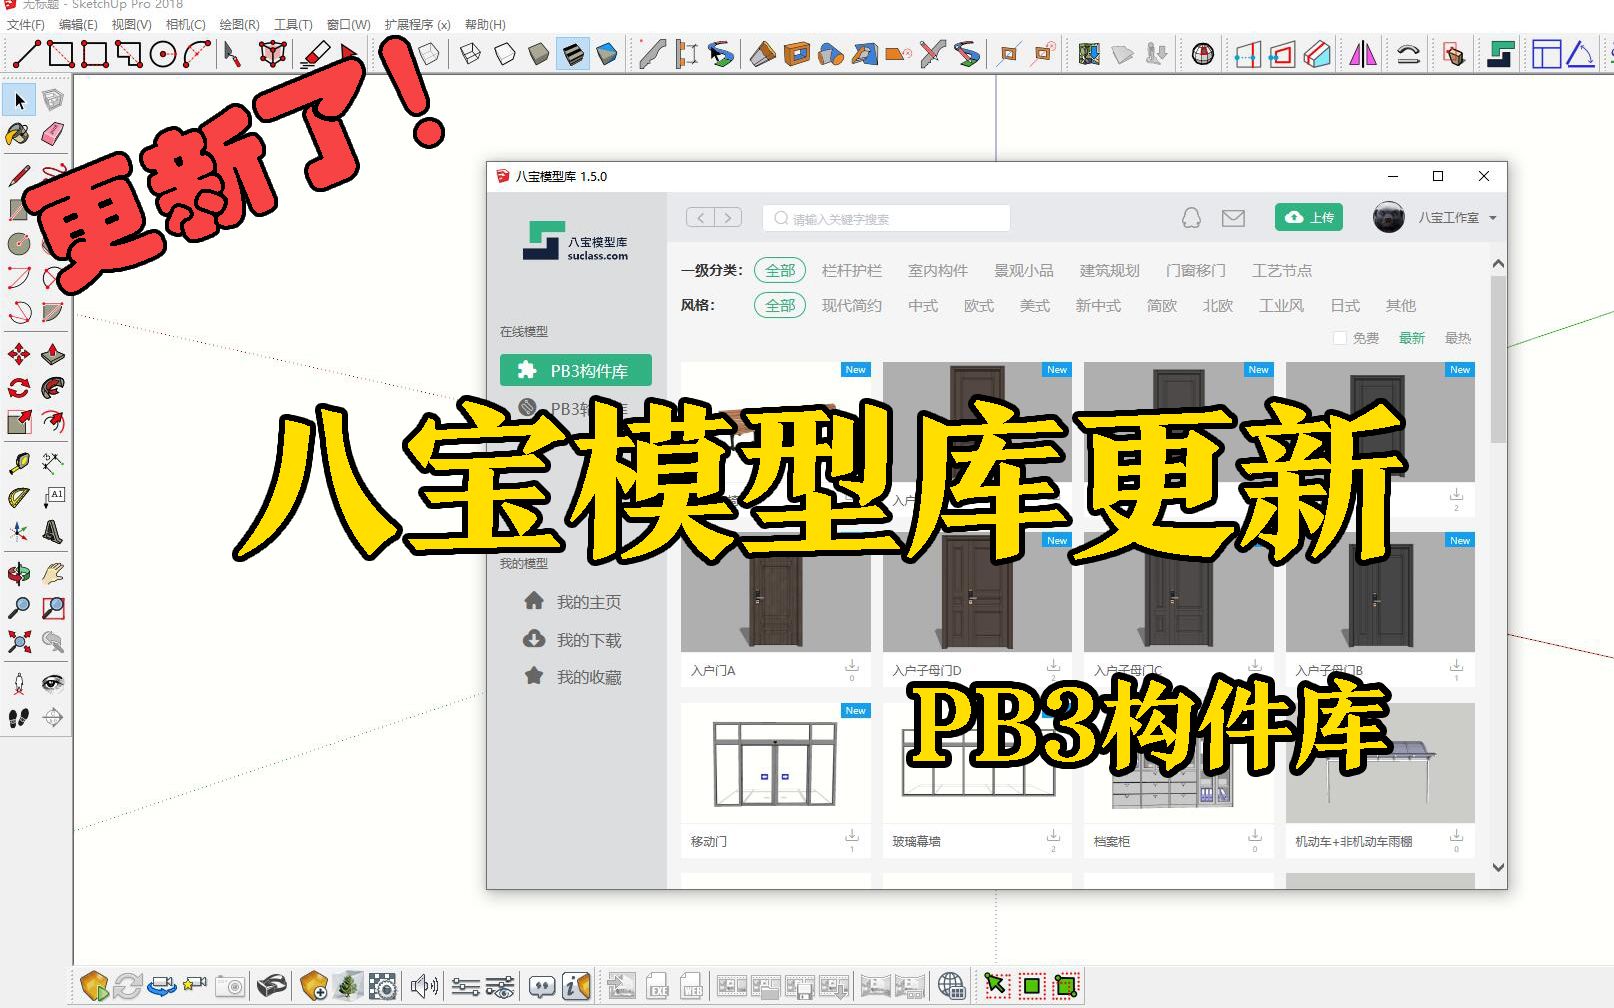
Task: Select the Walk footprints tool
Action: [x=19, y=718]
